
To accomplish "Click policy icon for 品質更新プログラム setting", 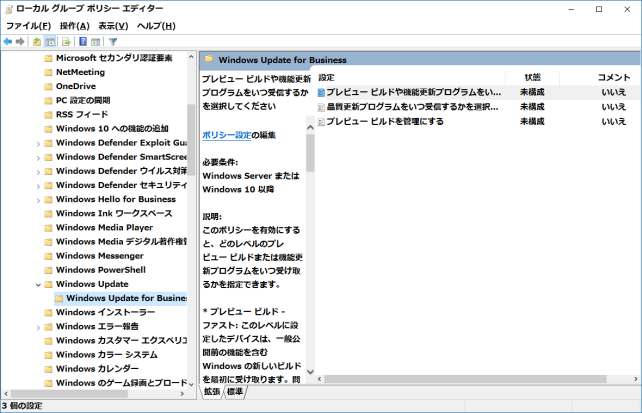I will (x=321, y=107).
